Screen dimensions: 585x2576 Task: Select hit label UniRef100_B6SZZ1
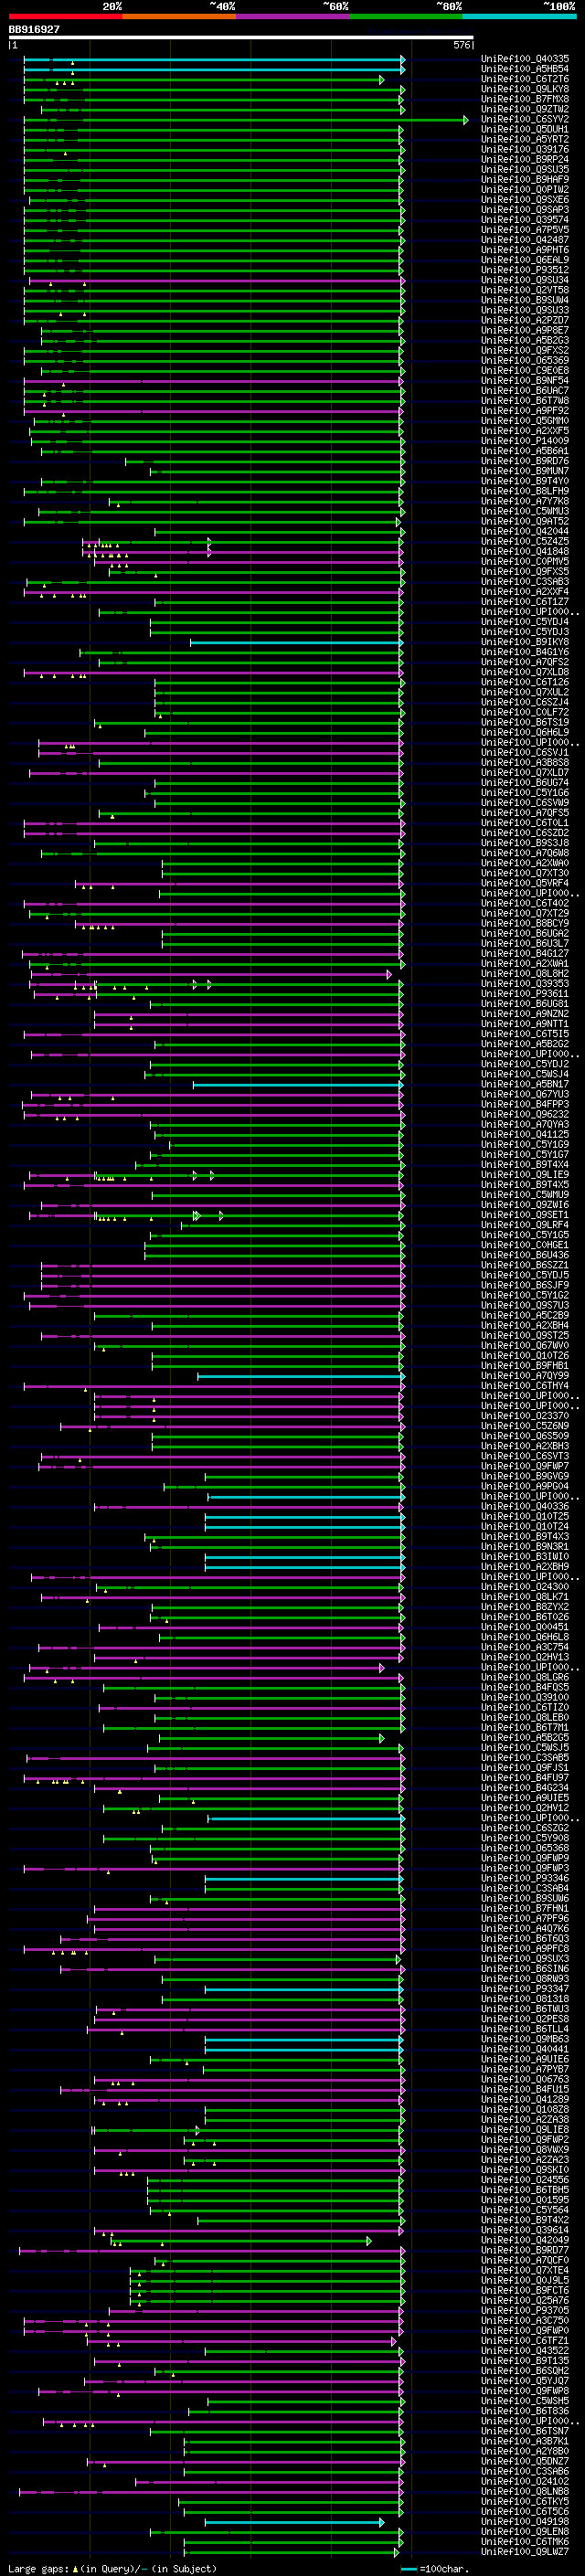click(525, 1265)
